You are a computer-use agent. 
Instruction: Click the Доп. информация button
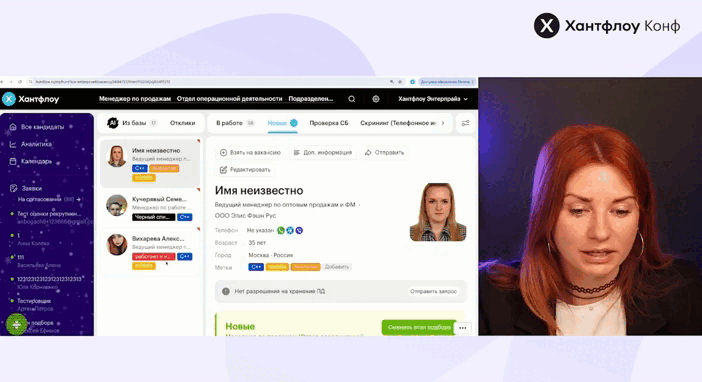point(323,153)
